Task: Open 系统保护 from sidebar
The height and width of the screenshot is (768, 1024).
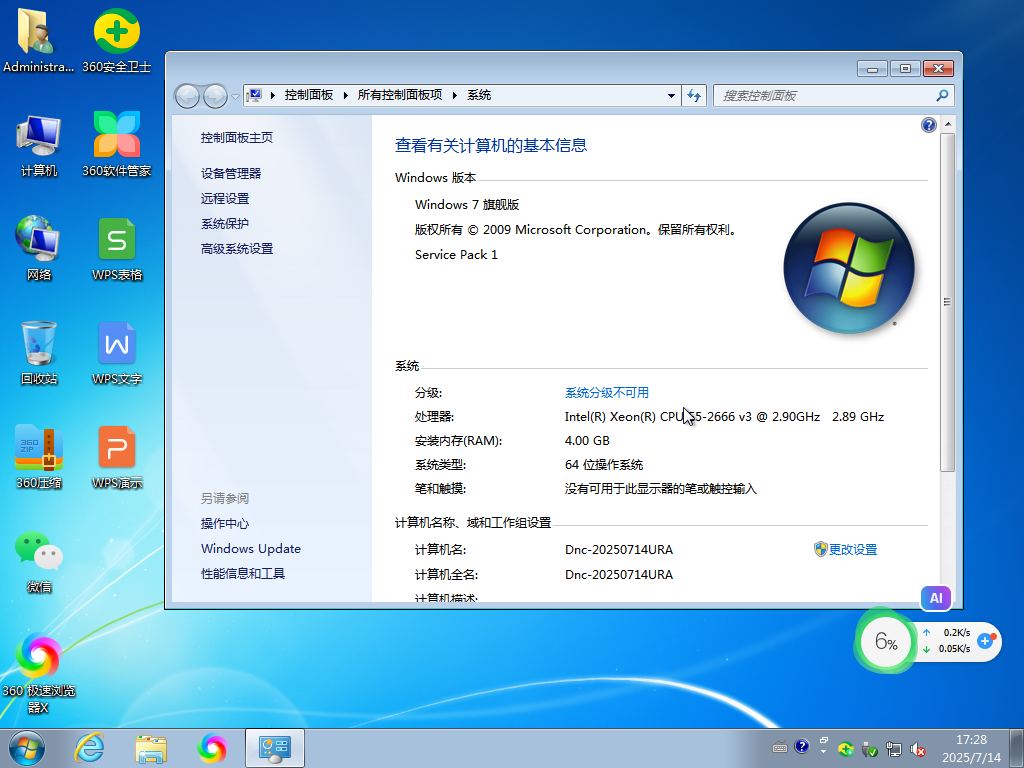Action: pyautogui.click(x=225, y=223)
